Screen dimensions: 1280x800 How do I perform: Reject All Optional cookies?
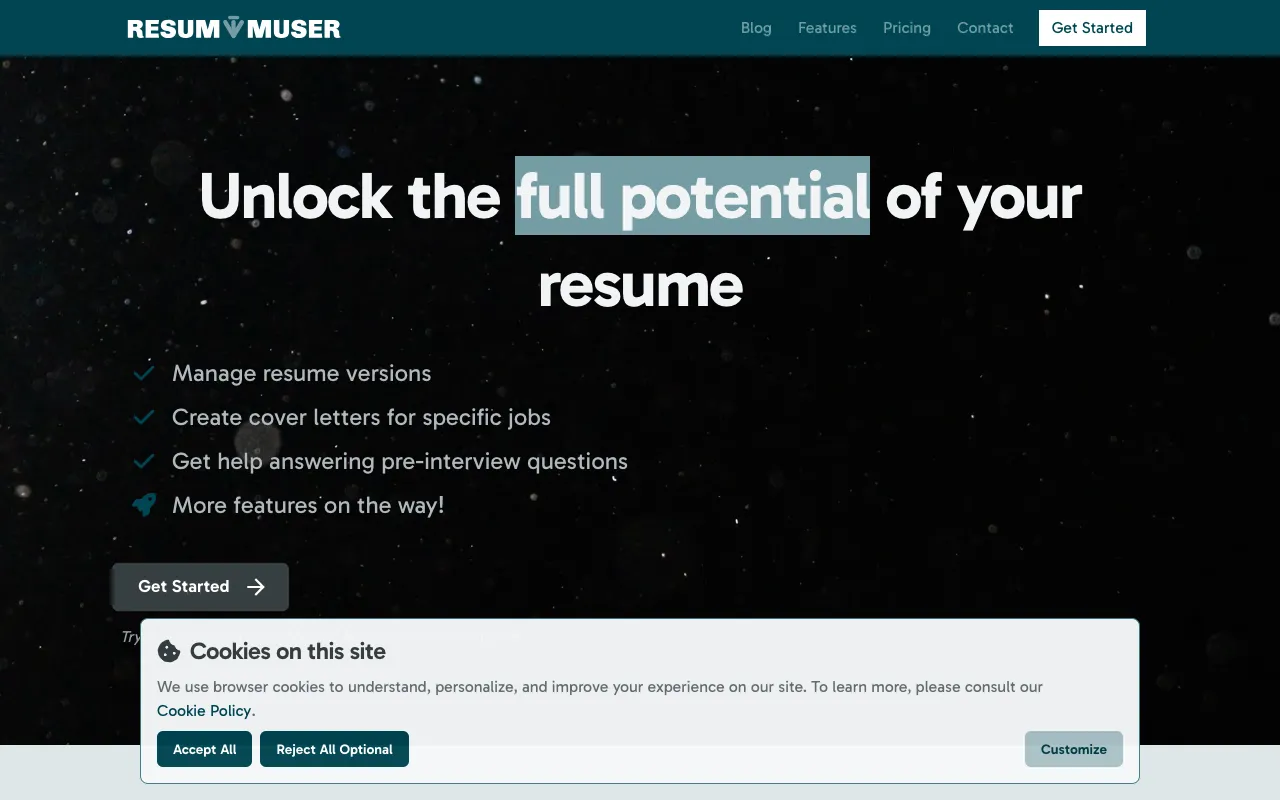point(334,749)
